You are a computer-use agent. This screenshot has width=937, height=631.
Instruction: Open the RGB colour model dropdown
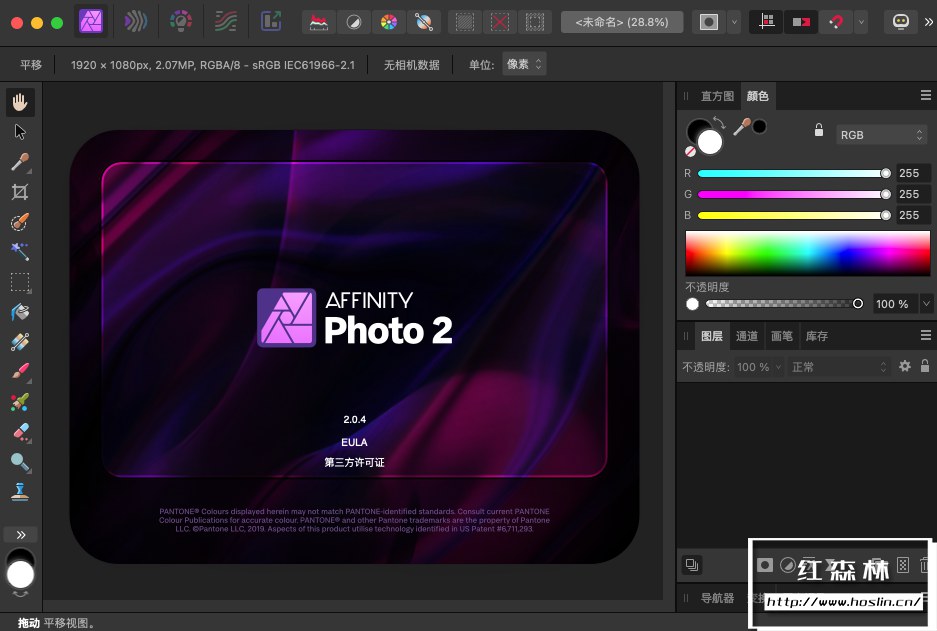click(881, 135)
